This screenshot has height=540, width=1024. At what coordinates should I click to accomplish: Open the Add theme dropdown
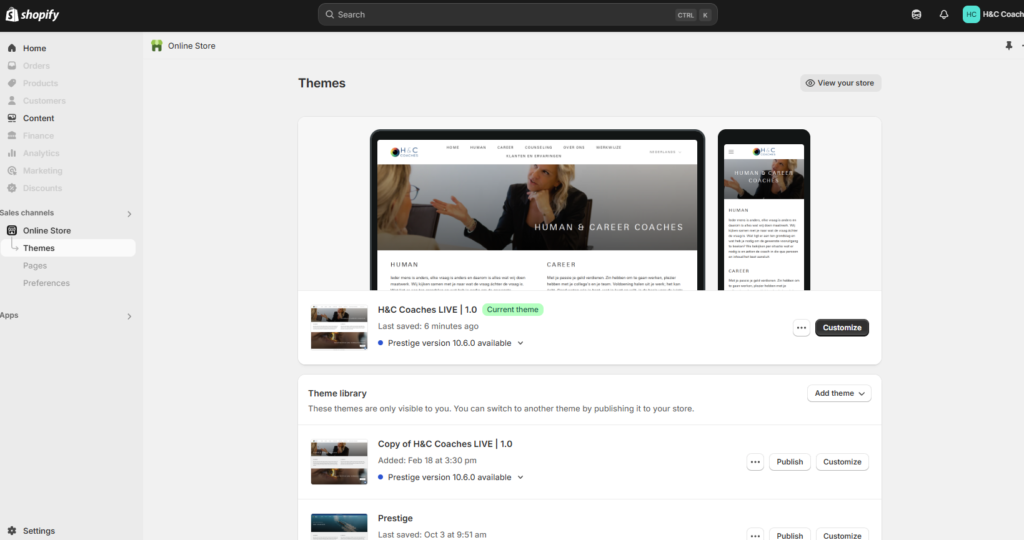(x=839, y=393)
